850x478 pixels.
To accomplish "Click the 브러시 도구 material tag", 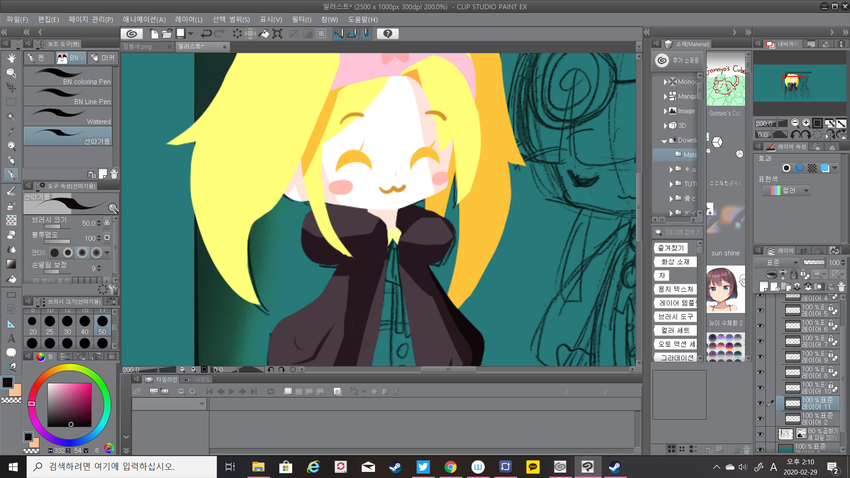I will (675, 316).
